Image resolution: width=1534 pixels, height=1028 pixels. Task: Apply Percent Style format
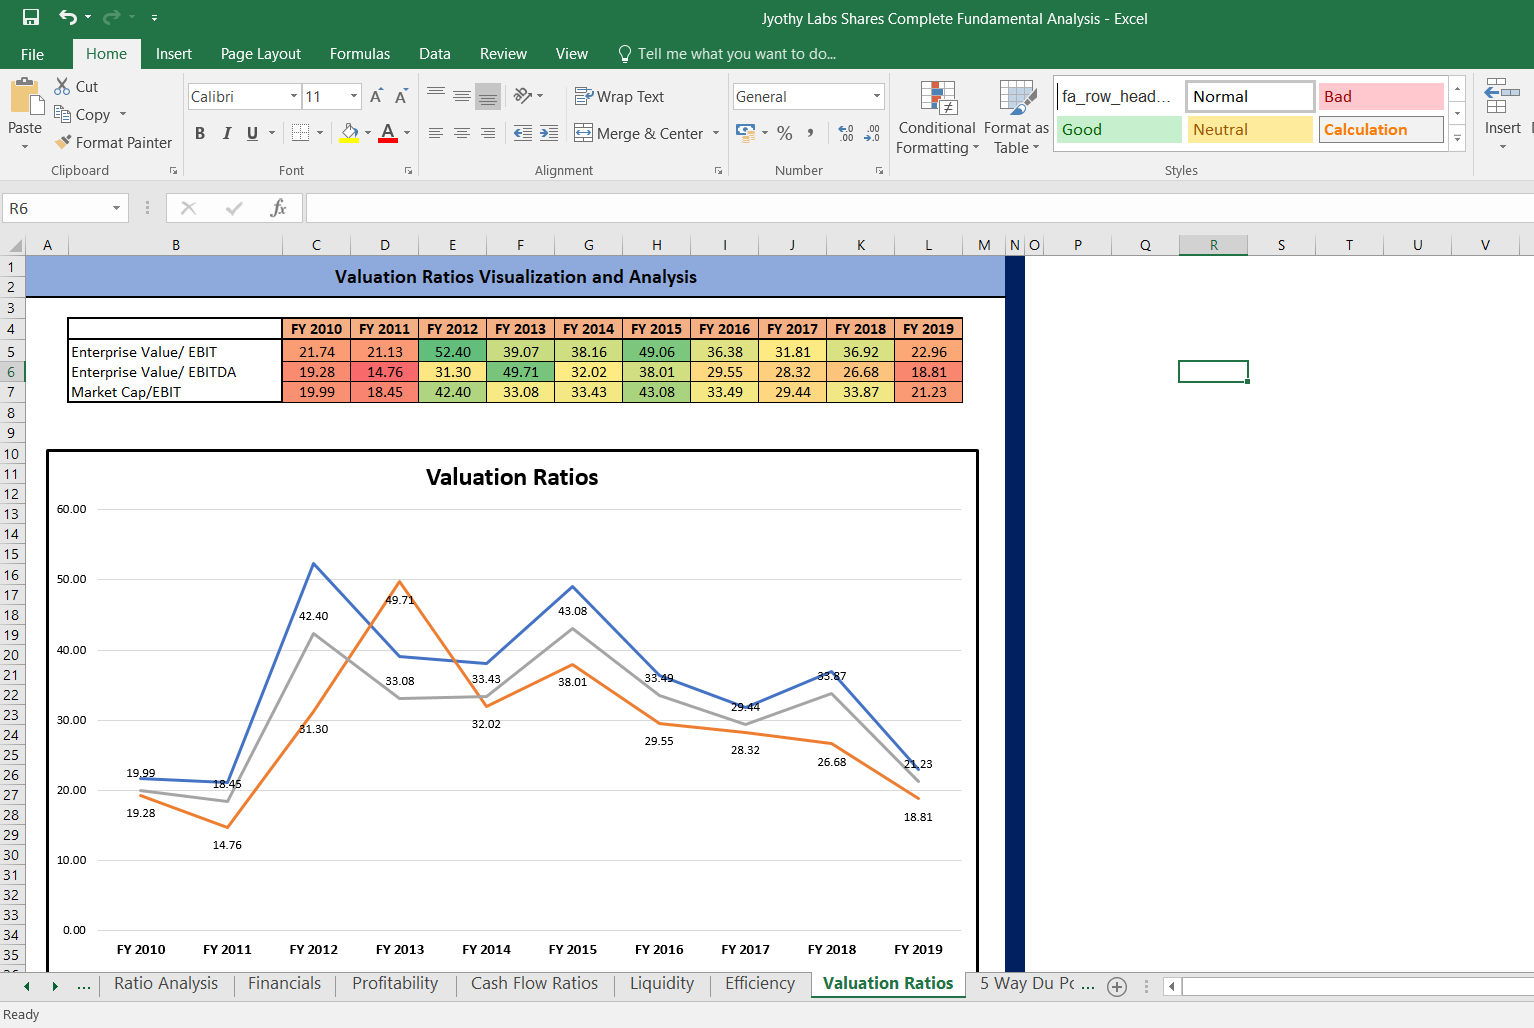pos(785,133)
